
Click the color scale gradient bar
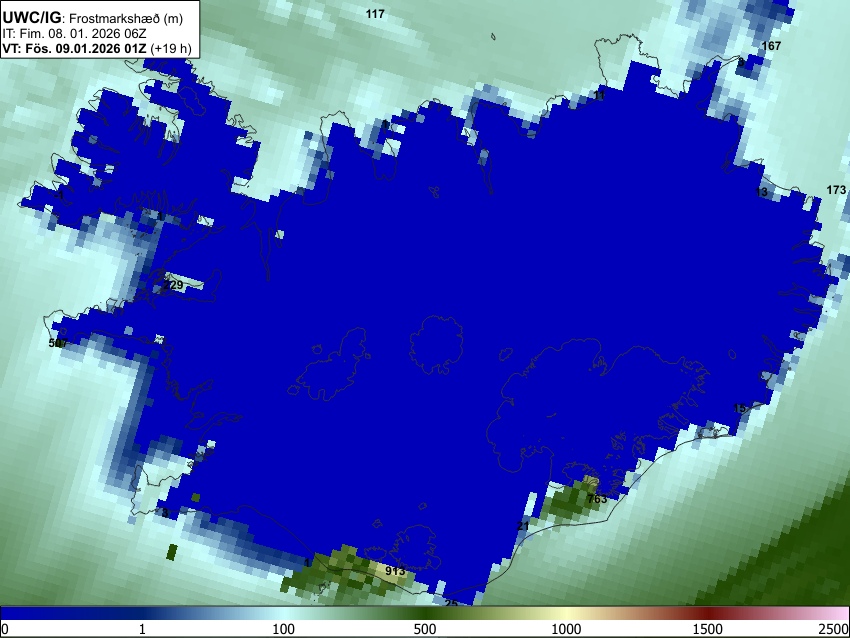click(x=425, y=613)
